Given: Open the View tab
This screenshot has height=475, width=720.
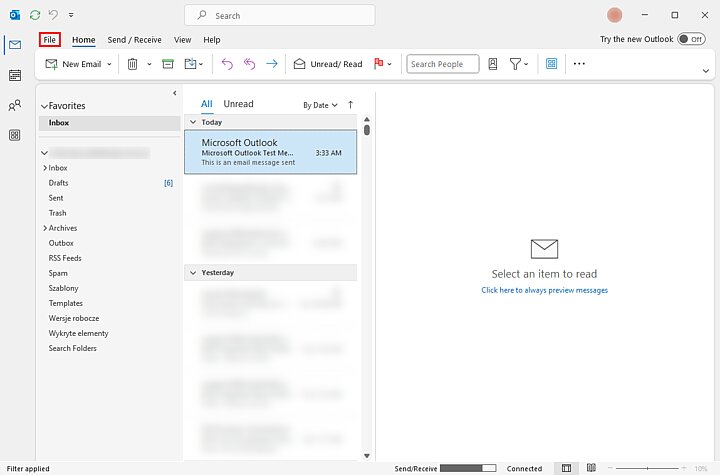Looking at the screenshot, I should (182, 40).
